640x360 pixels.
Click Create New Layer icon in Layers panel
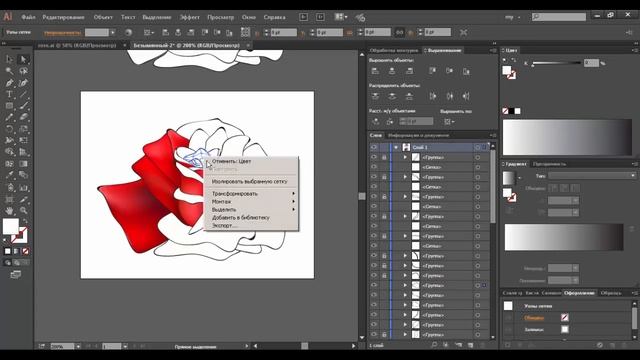[470, 345]
